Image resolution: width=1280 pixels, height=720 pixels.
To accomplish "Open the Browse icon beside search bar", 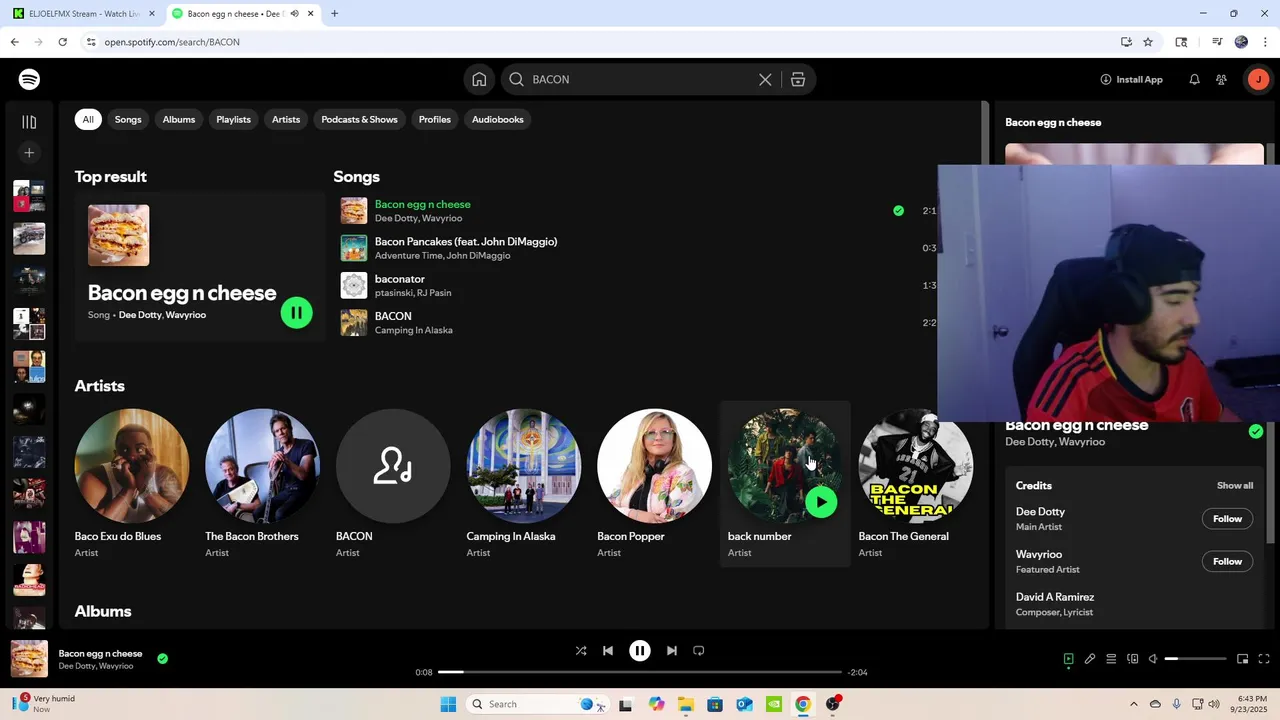I will pos(798,79).
